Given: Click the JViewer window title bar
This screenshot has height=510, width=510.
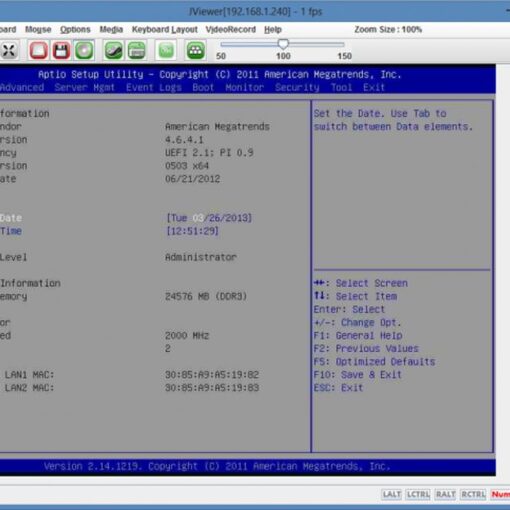Looking at the screenshot, I should click(255, 12).
